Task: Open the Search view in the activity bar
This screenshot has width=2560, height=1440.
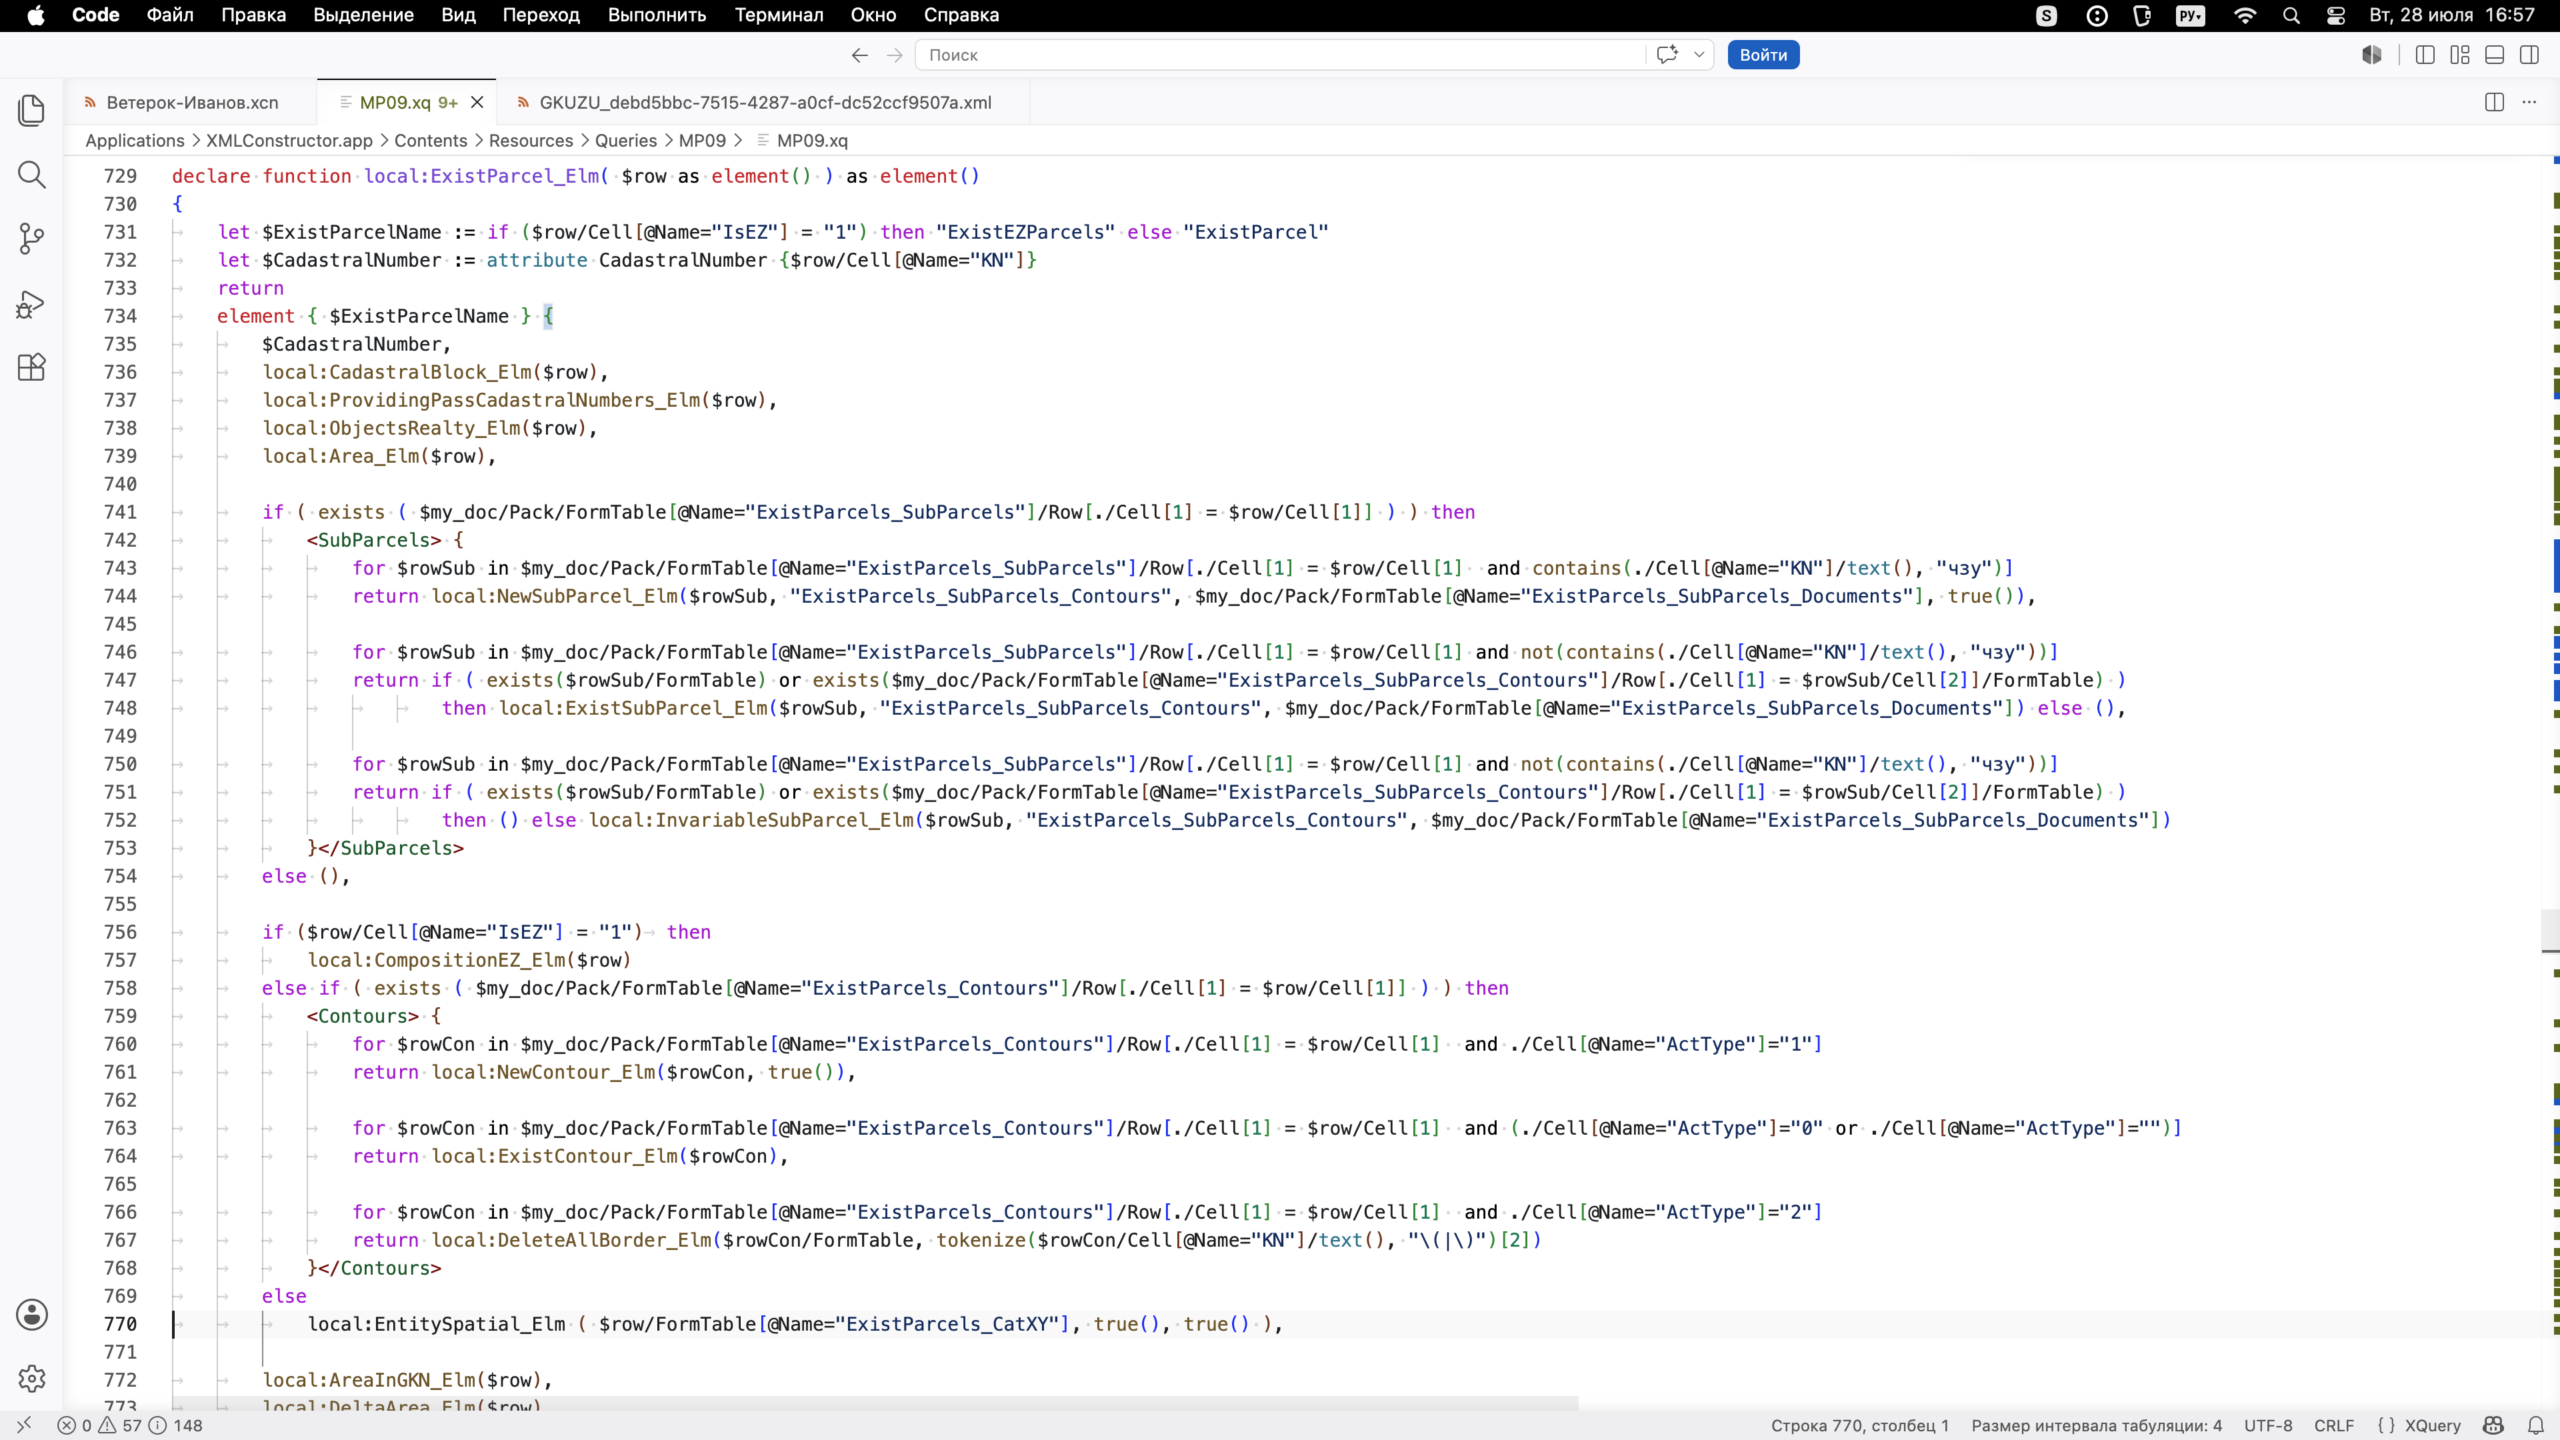Action: [x=32, y=175]
